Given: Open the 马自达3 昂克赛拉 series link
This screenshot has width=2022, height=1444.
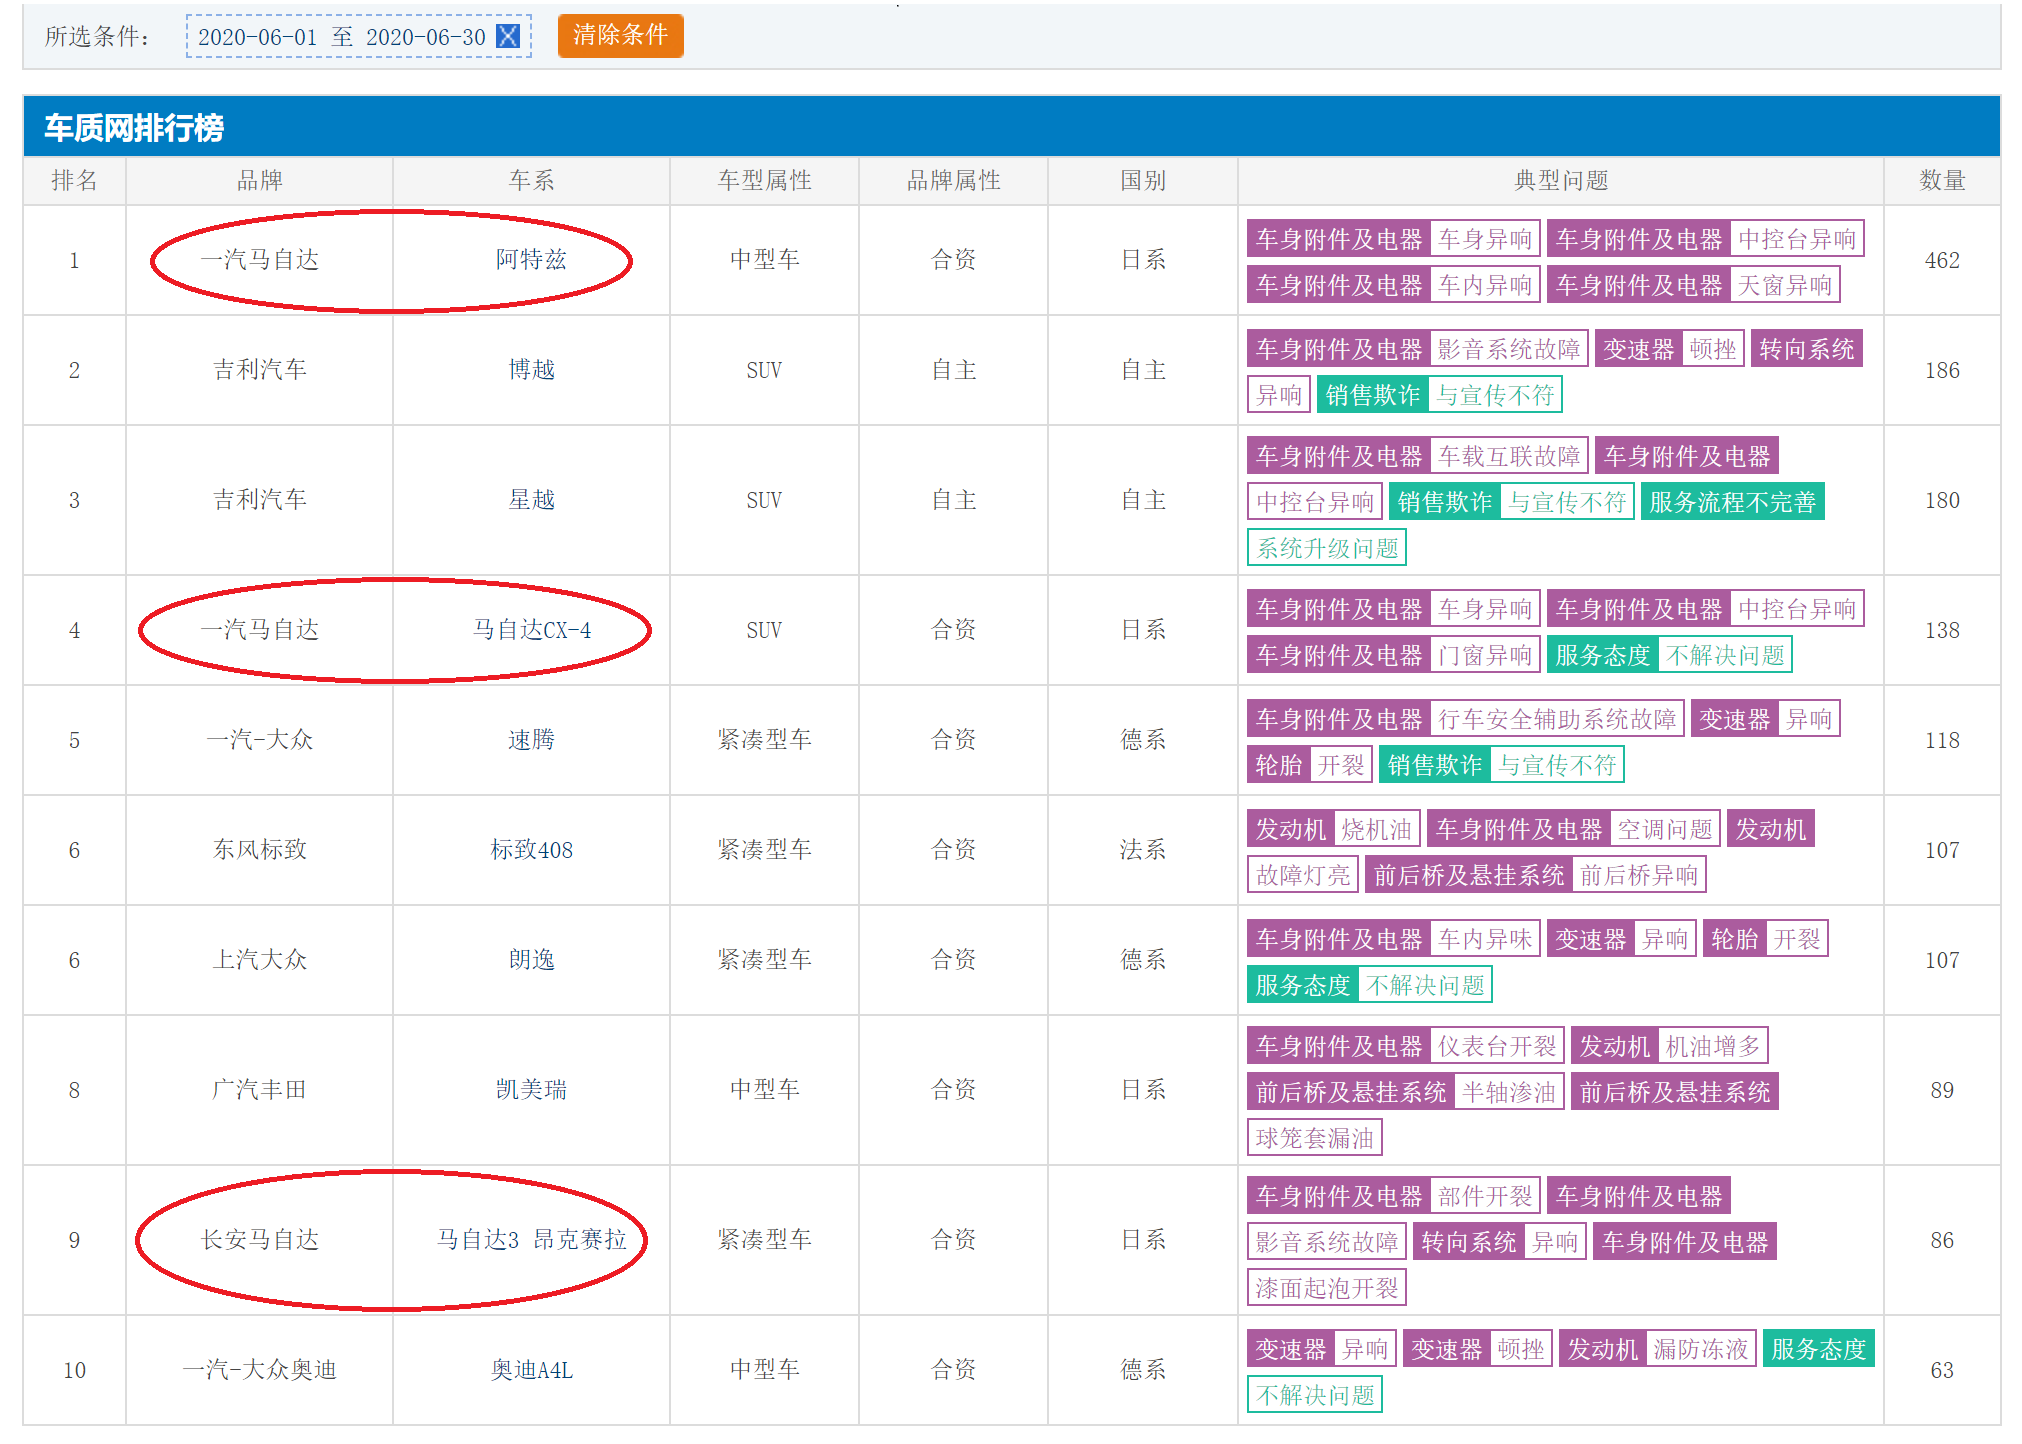Looking at the screenshot, I should point(531,1240).
